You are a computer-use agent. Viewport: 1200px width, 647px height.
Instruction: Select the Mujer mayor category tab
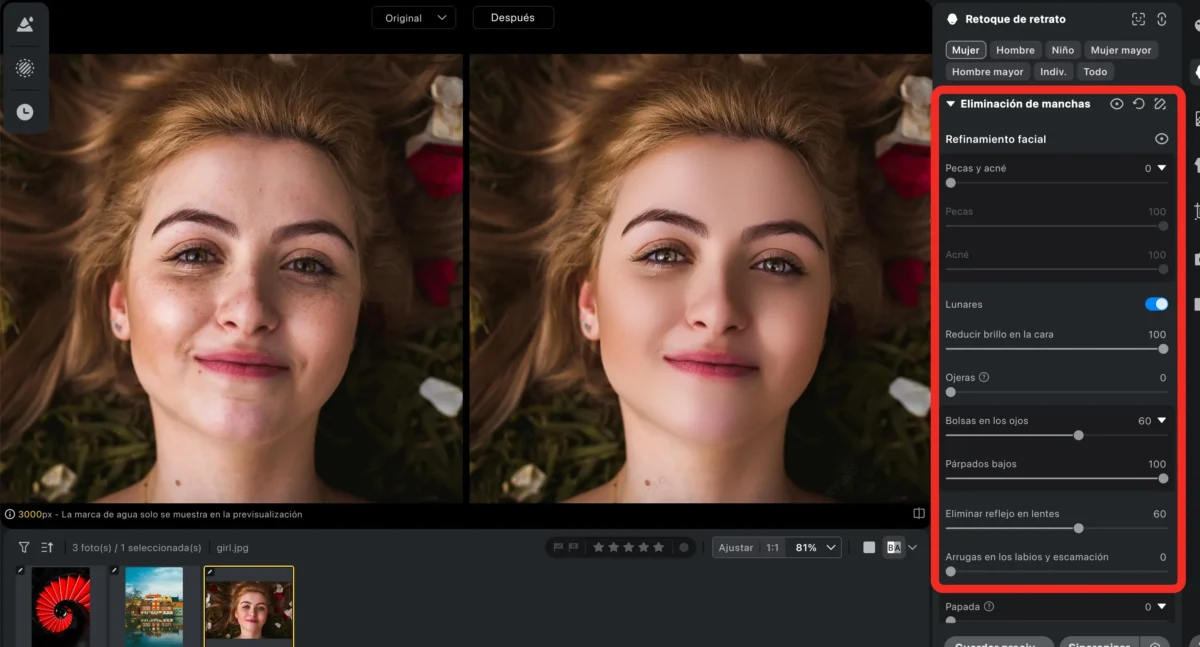pos(1121,50)
